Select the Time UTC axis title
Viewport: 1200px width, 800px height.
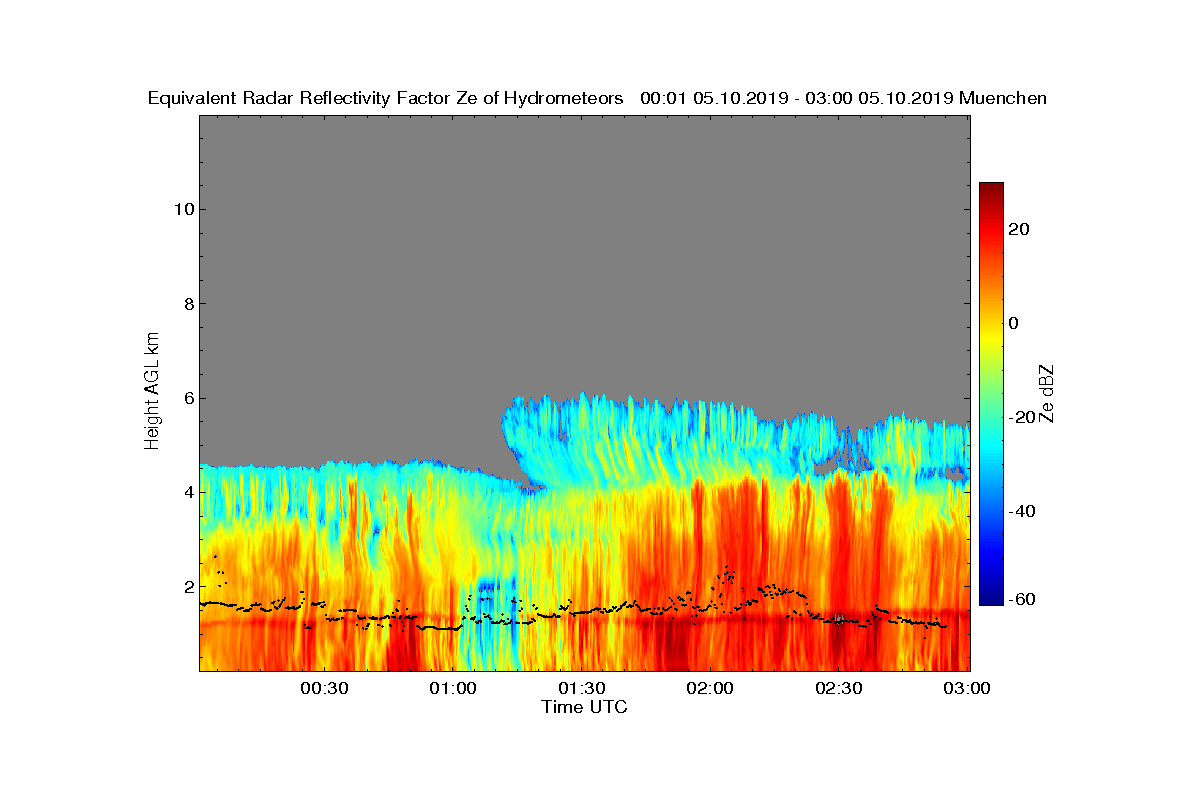coord(585,706)
